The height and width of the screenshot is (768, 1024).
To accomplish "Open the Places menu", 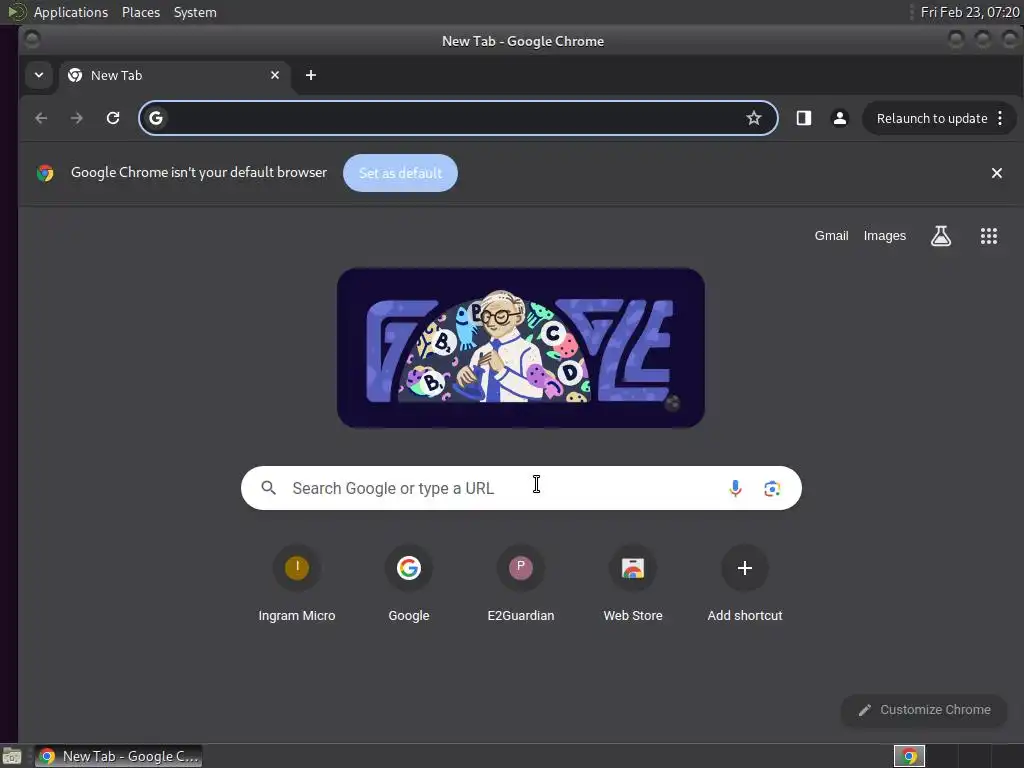I will [141, 12].
